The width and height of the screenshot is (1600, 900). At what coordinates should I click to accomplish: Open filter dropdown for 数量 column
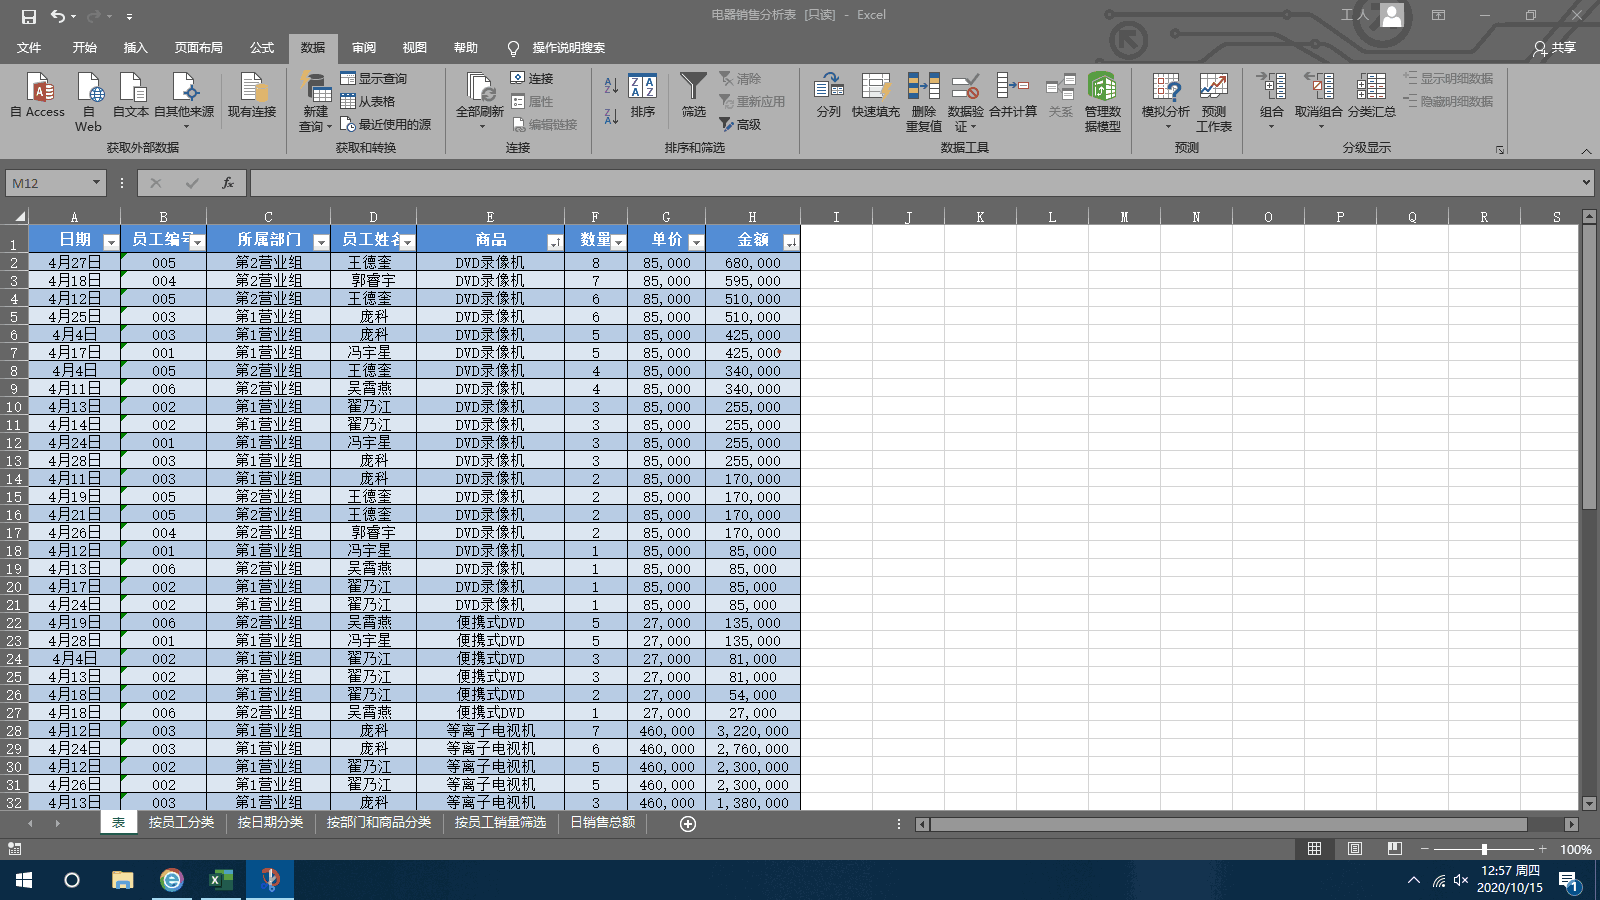tap(618, 242)
